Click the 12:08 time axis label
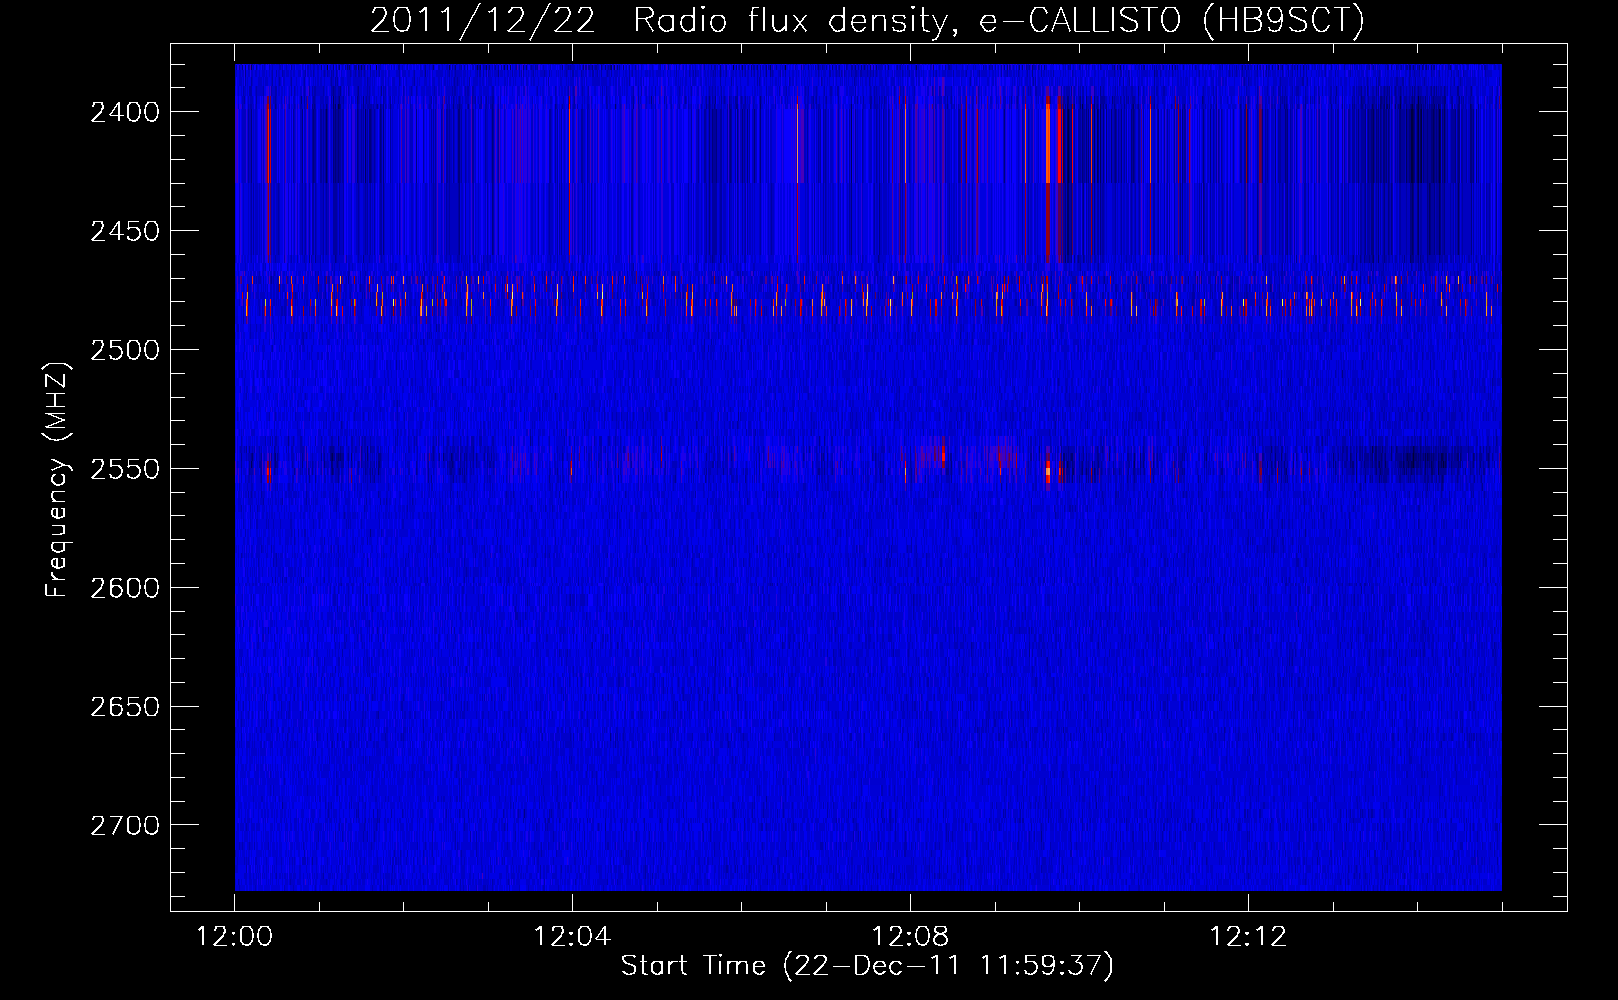Image resolution: width=1618 pixels, height=1000 pixels. (910, 937)
